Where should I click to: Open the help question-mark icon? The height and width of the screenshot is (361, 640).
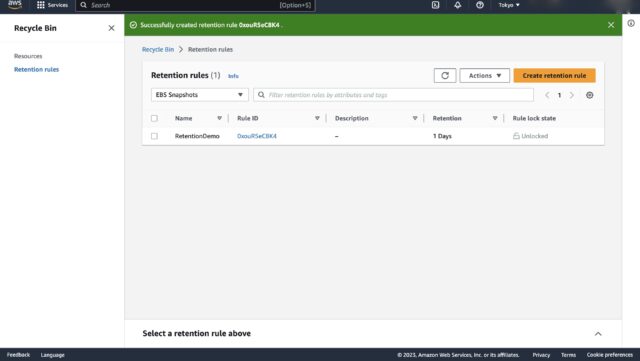(480, 5)
